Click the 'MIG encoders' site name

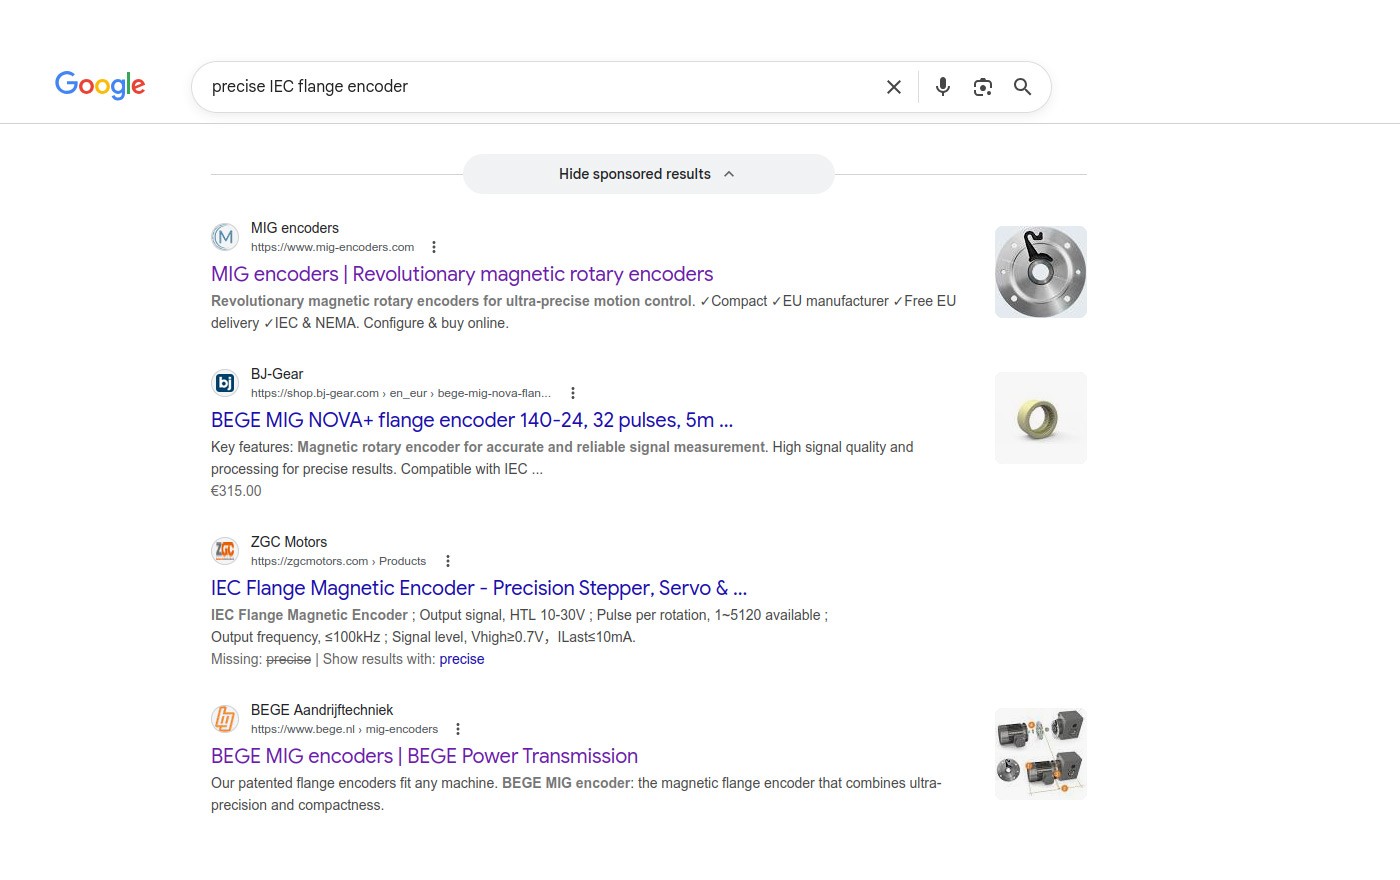click(x=295, y=228)
